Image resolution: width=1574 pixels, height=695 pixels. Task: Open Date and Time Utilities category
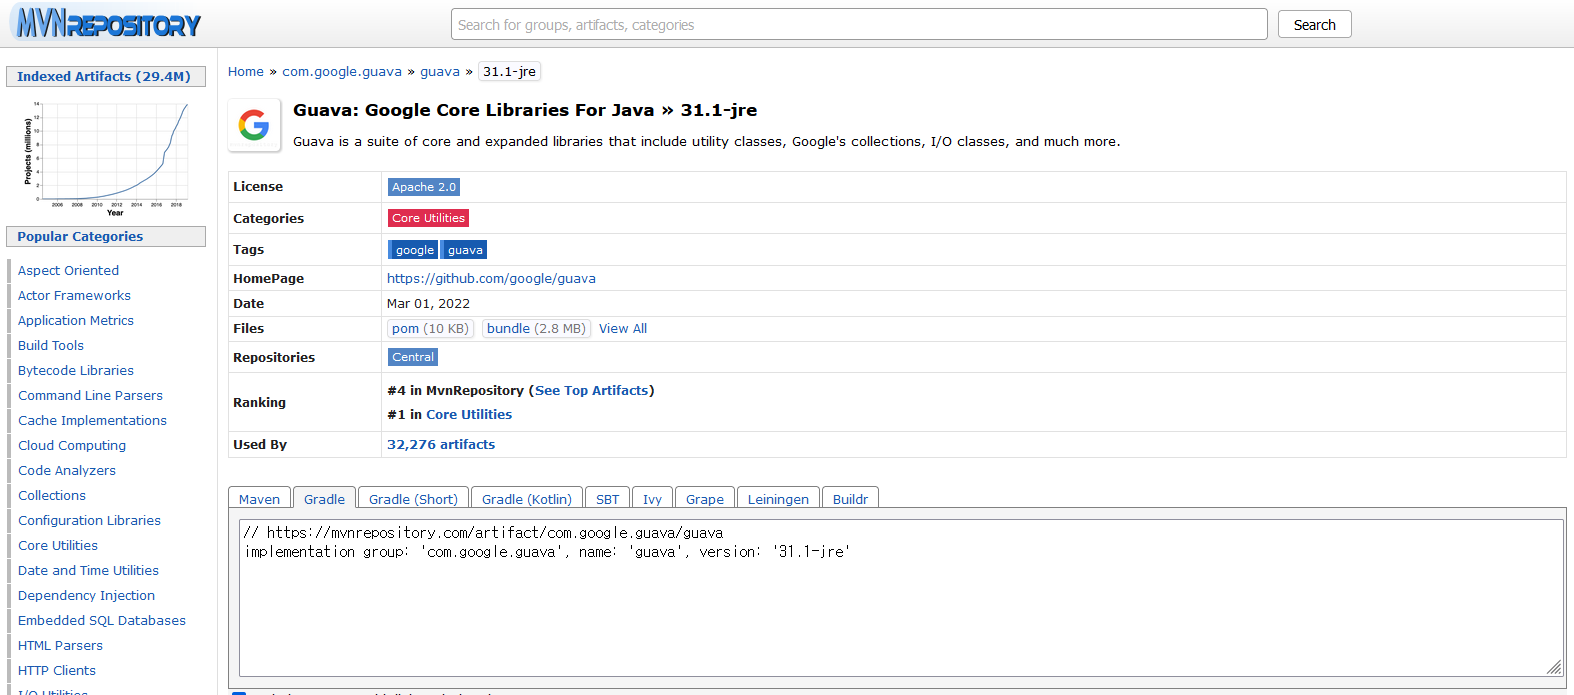pos(88,570)
